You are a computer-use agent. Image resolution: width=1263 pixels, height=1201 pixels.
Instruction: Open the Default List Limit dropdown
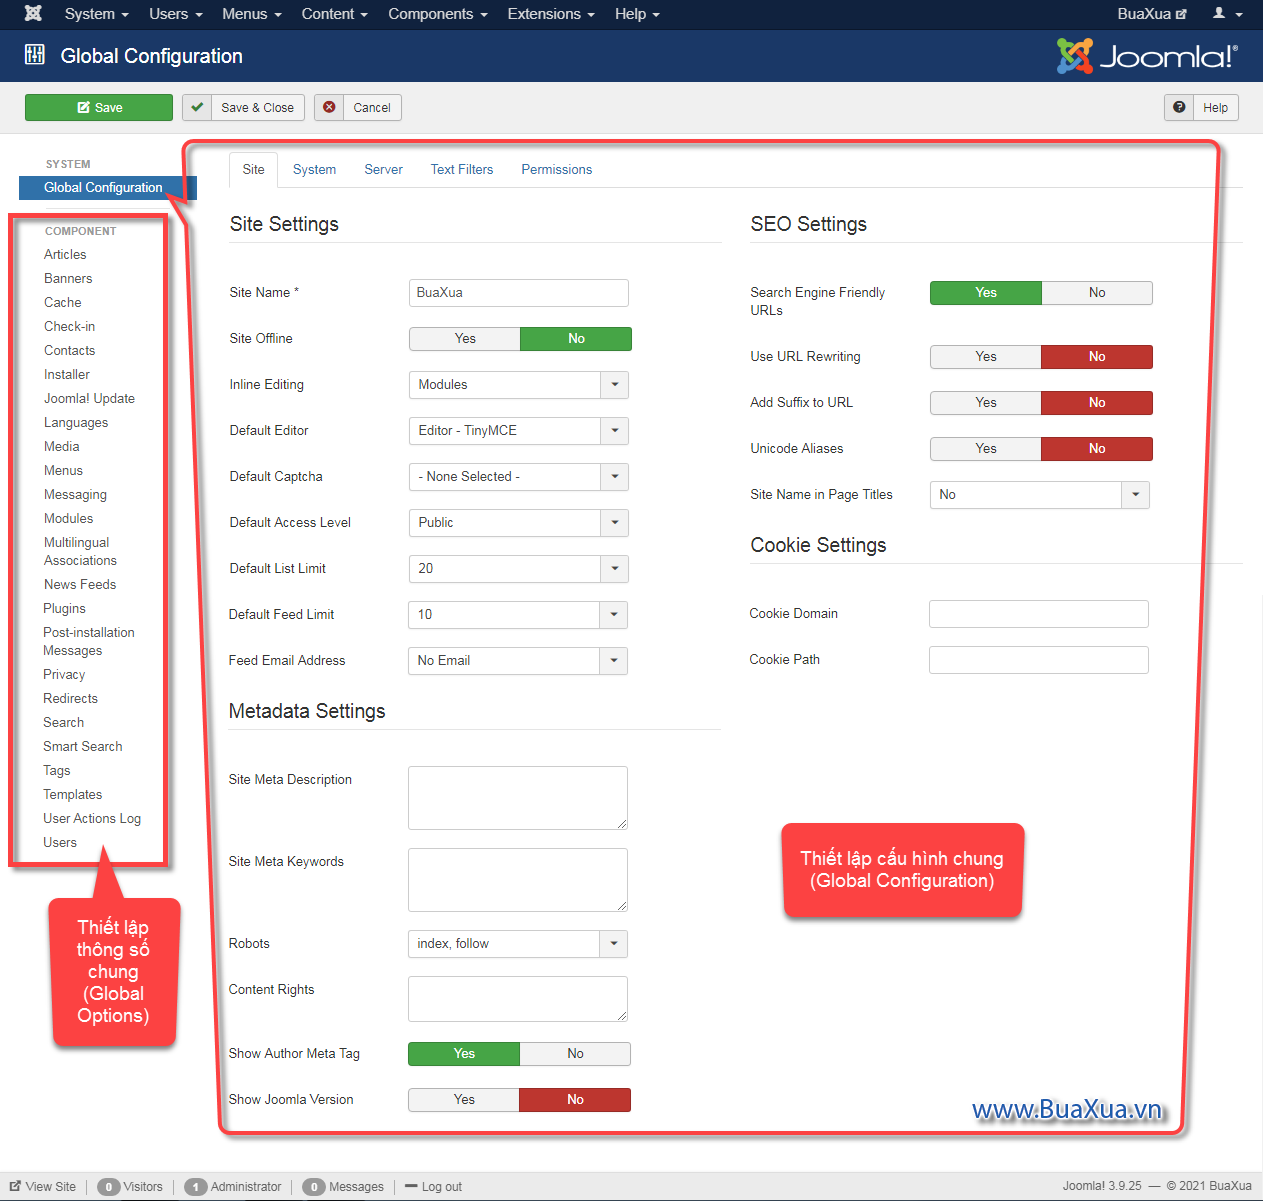(x=519, y=569)
